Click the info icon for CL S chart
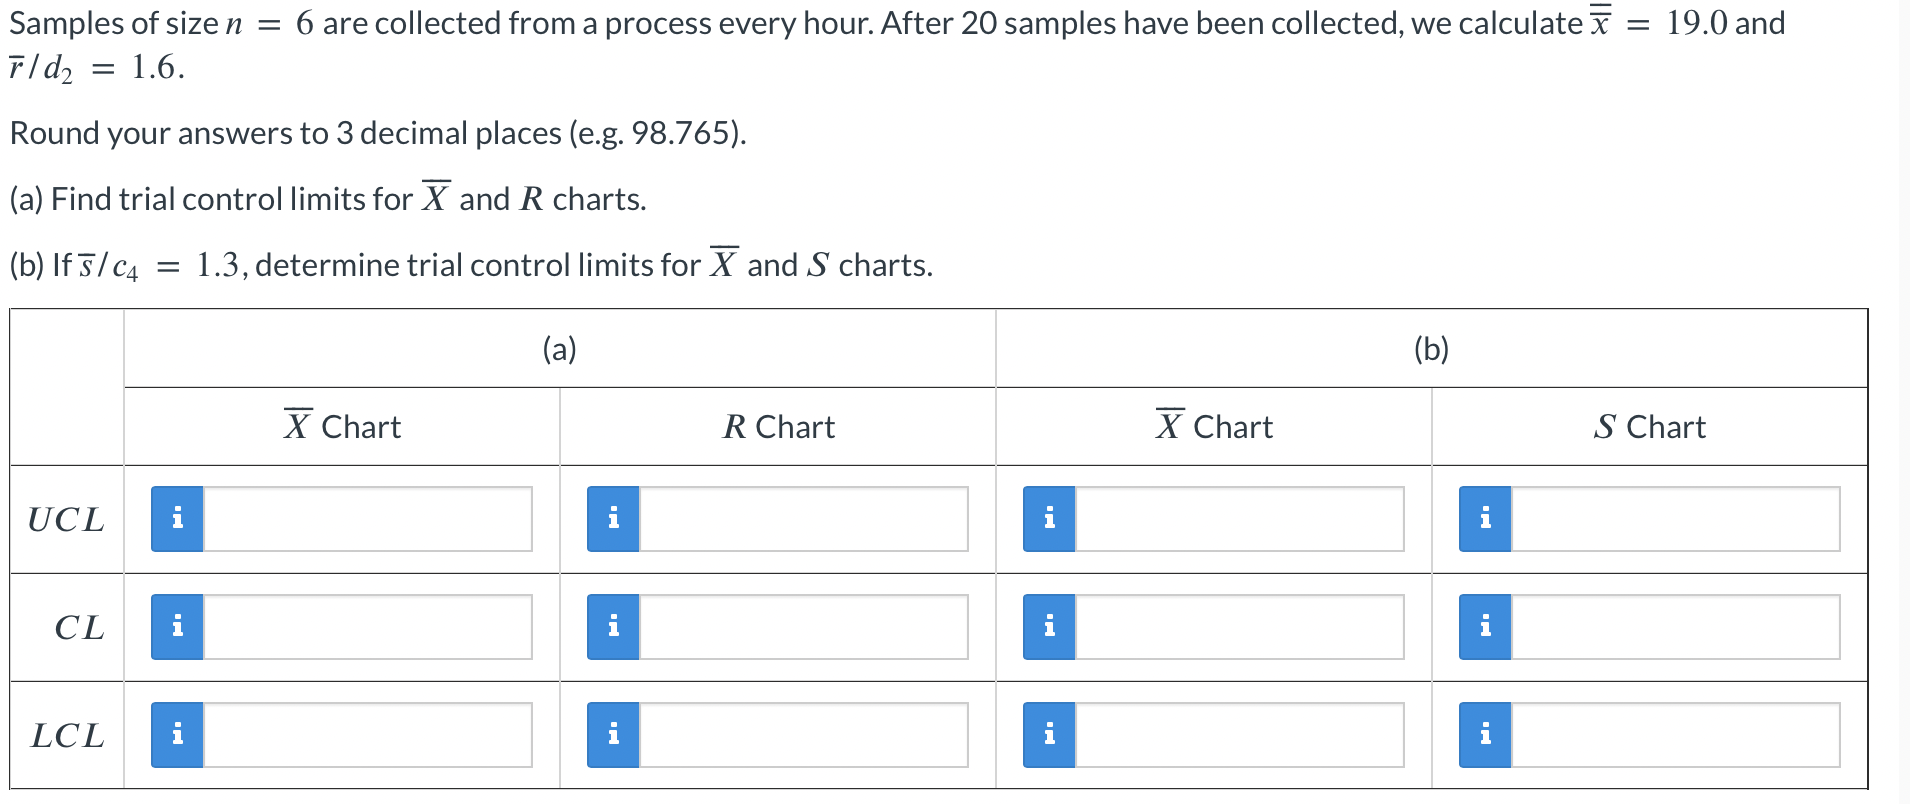The width and height of the screenshot is (1910, 804). (1485, 627)
